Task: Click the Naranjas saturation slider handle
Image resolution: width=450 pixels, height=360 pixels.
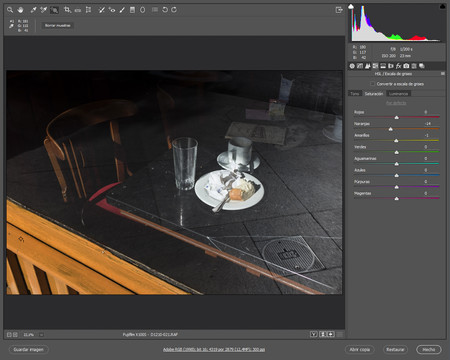Action: (x=391, y=129)
